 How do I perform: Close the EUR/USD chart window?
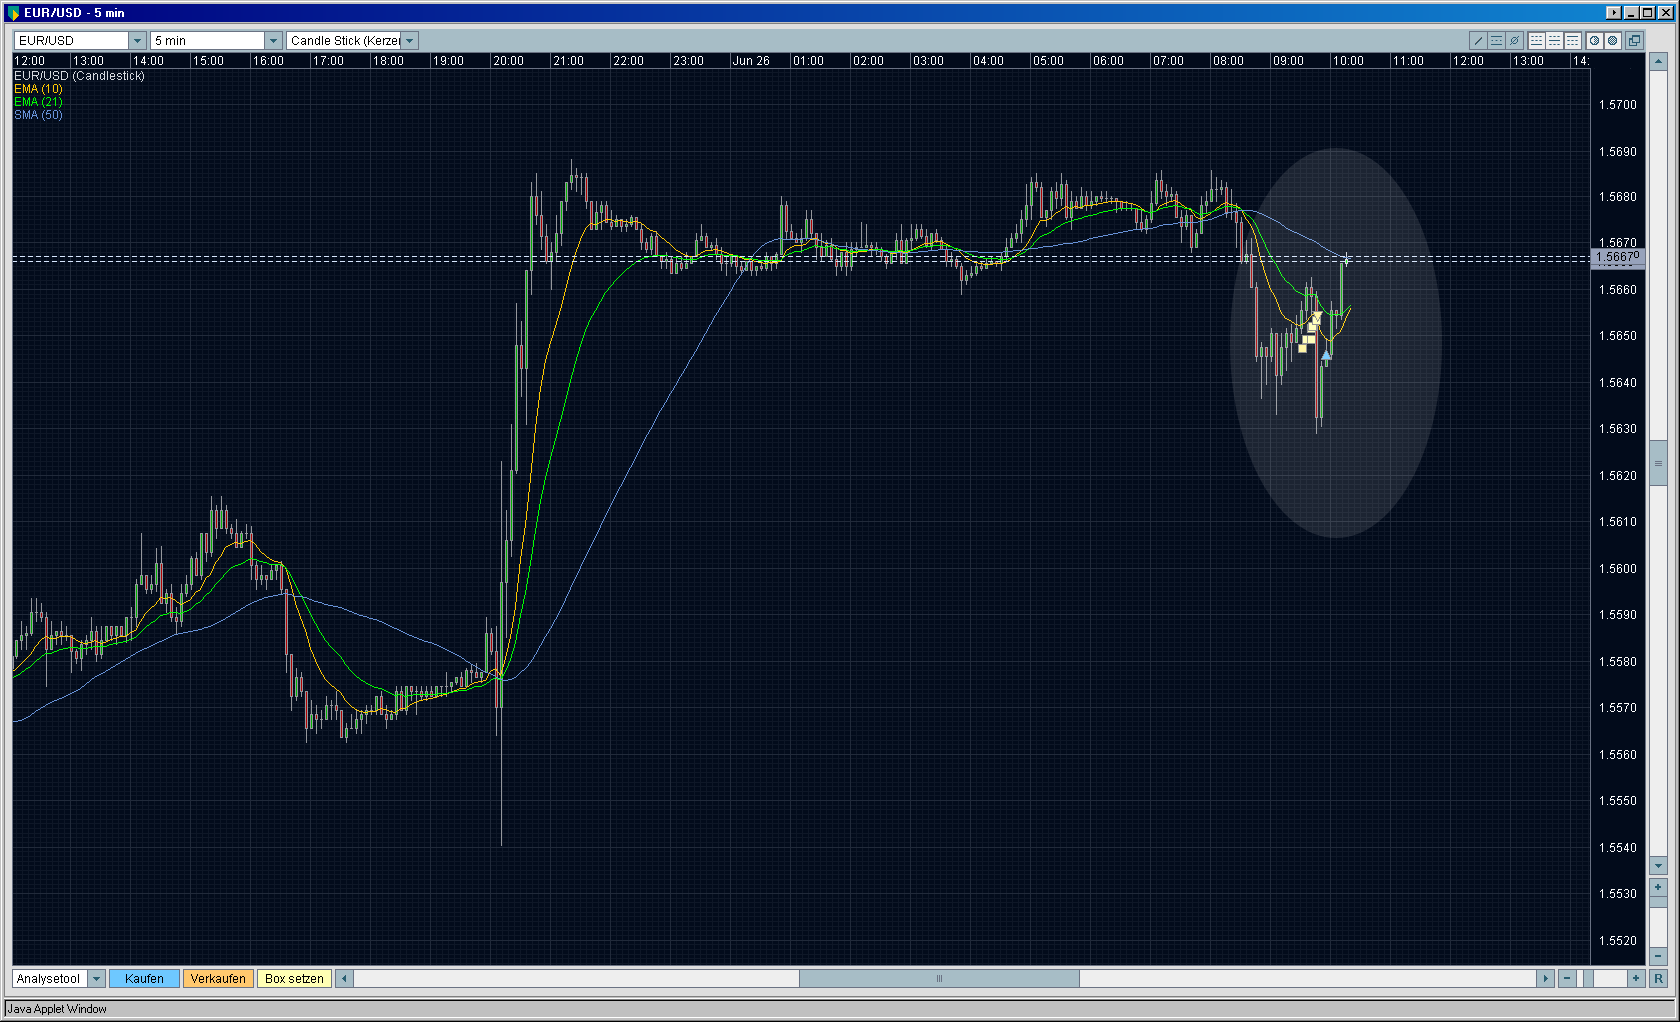(1665, 13)
